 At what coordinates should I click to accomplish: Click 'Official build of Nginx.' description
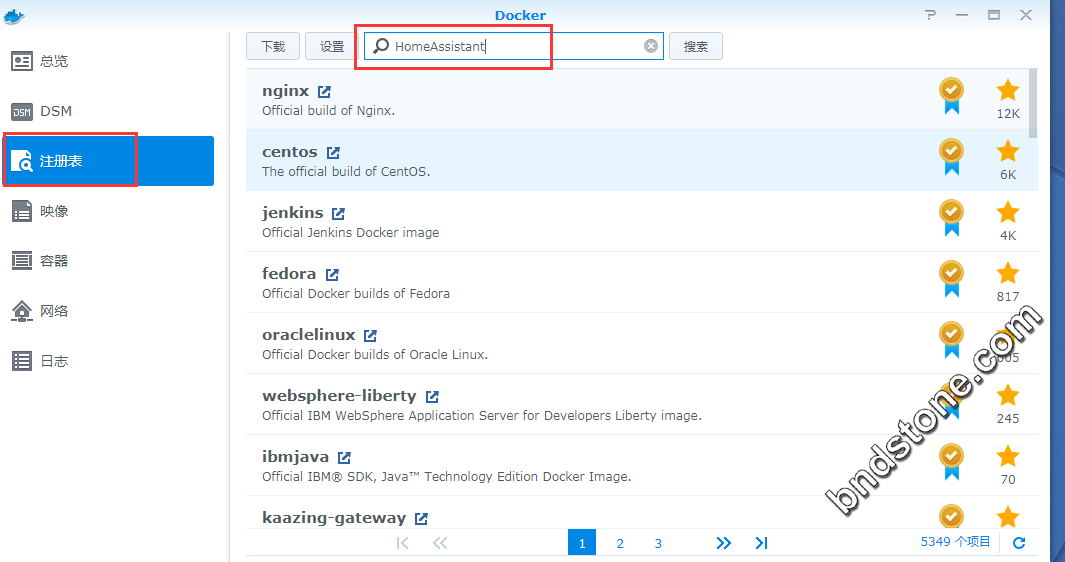pos(329,110)
